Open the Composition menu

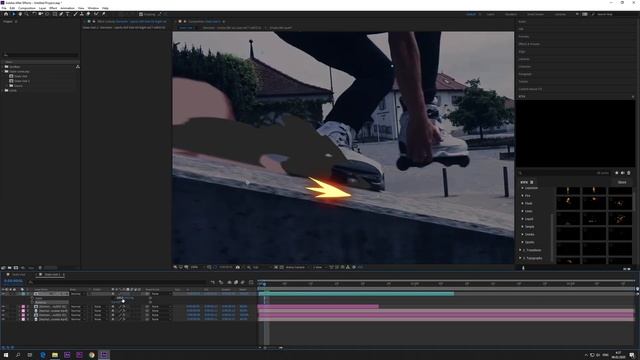pyautogui.click(x=27, y=8)
